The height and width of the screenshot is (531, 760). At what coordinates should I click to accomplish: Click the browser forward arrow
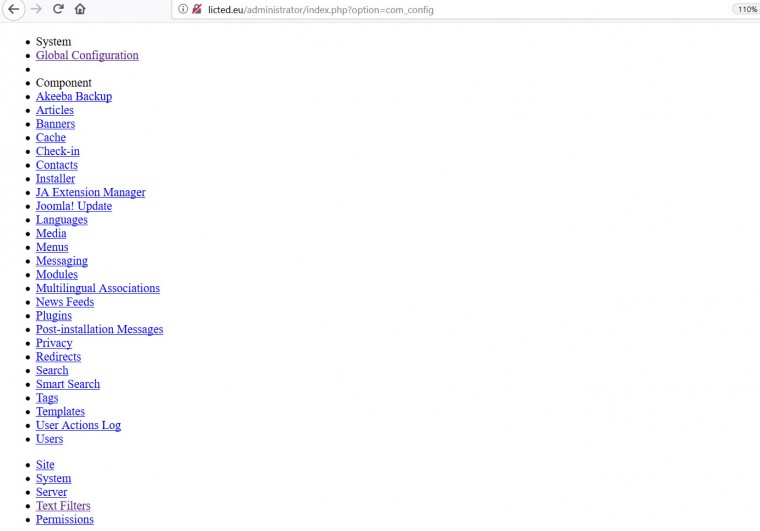36,9
